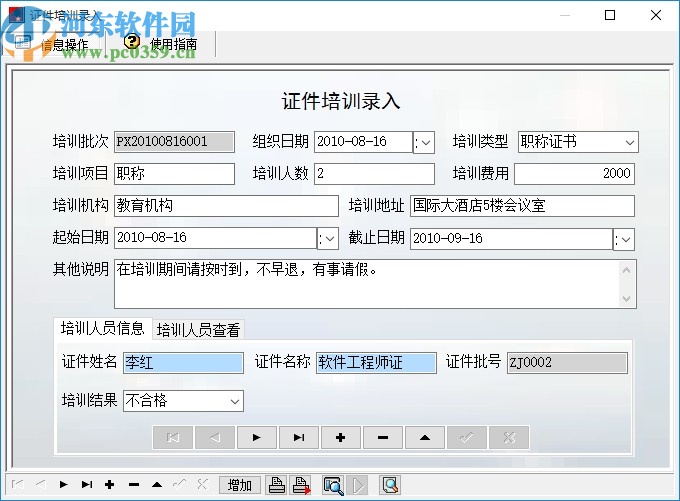
Task: Click 其他说明 text area
Action: [x=375, y=284]
